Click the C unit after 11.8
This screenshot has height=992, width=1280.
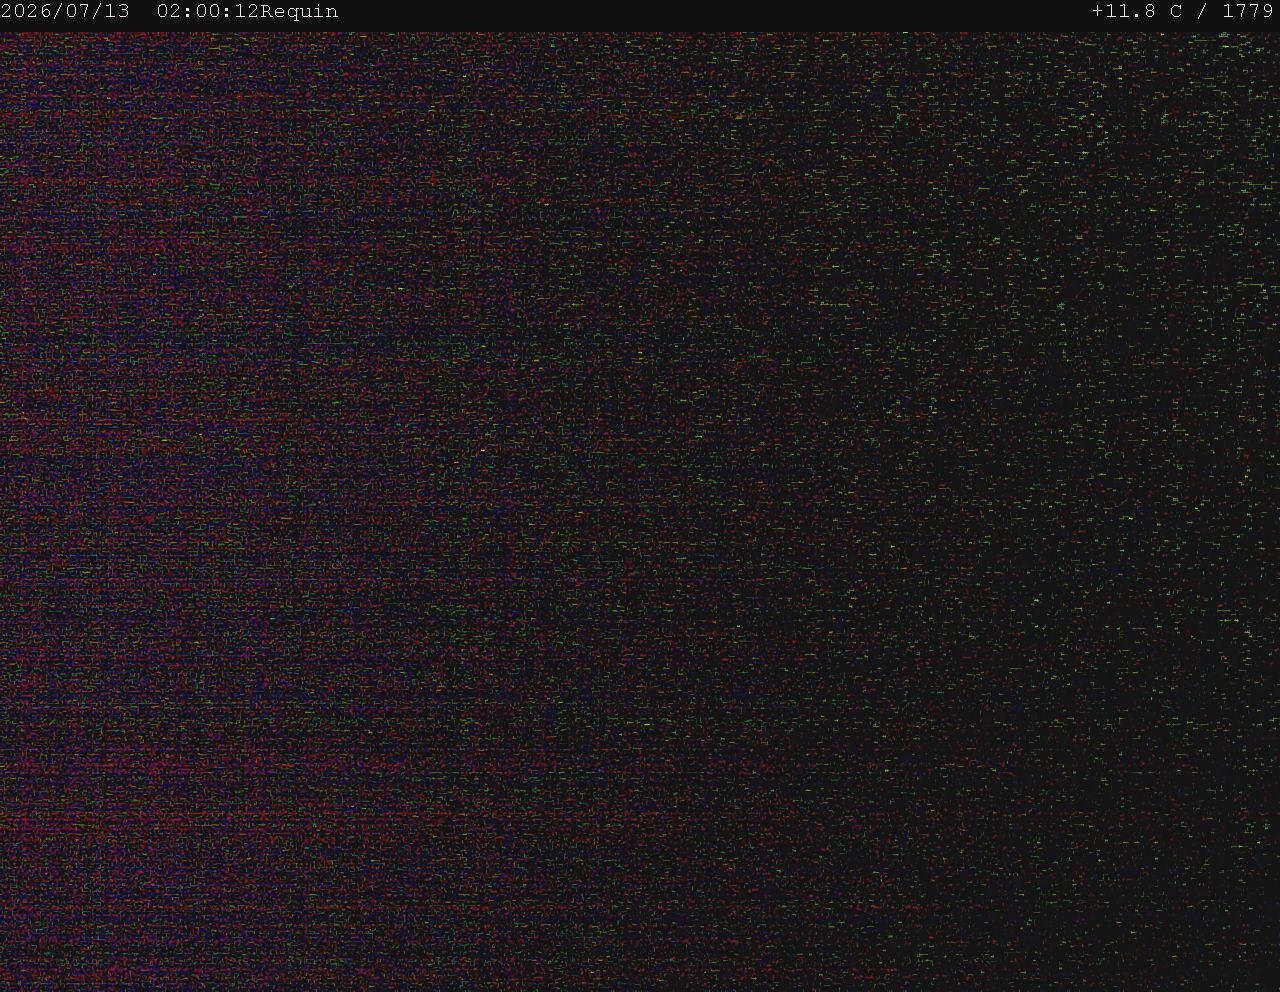1176,12
